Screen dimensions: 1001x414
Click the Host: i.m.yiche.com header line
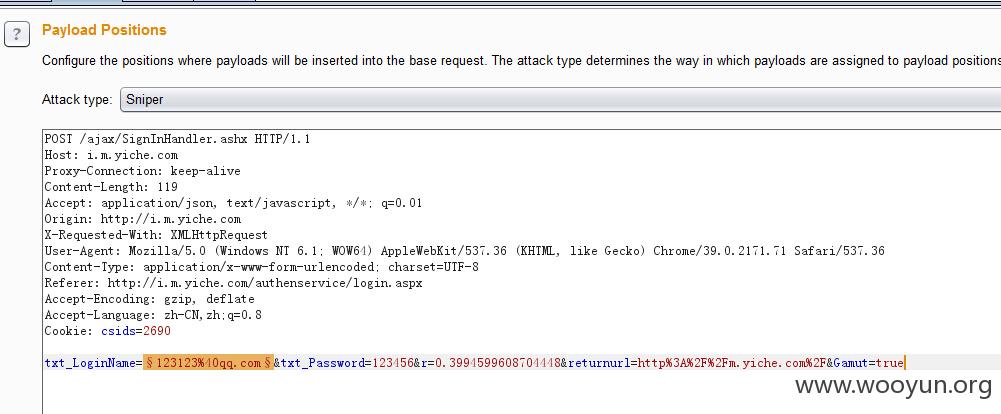[111, 154]
